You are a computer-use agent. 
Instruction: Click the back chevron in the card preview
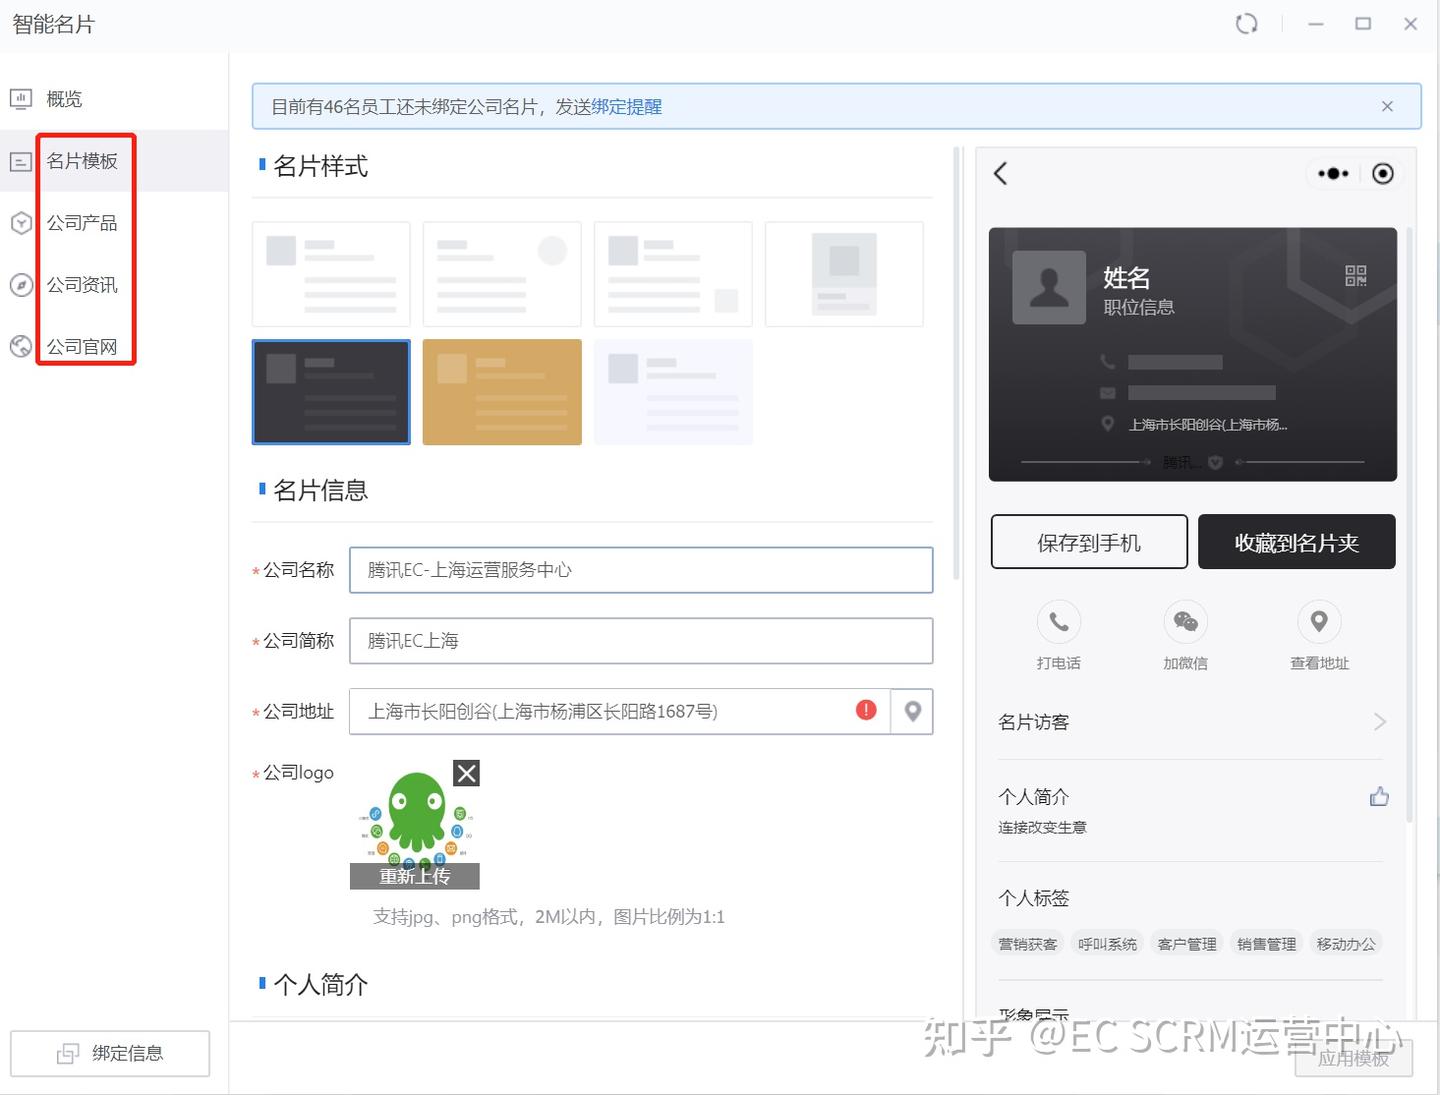pos(1000,173)
